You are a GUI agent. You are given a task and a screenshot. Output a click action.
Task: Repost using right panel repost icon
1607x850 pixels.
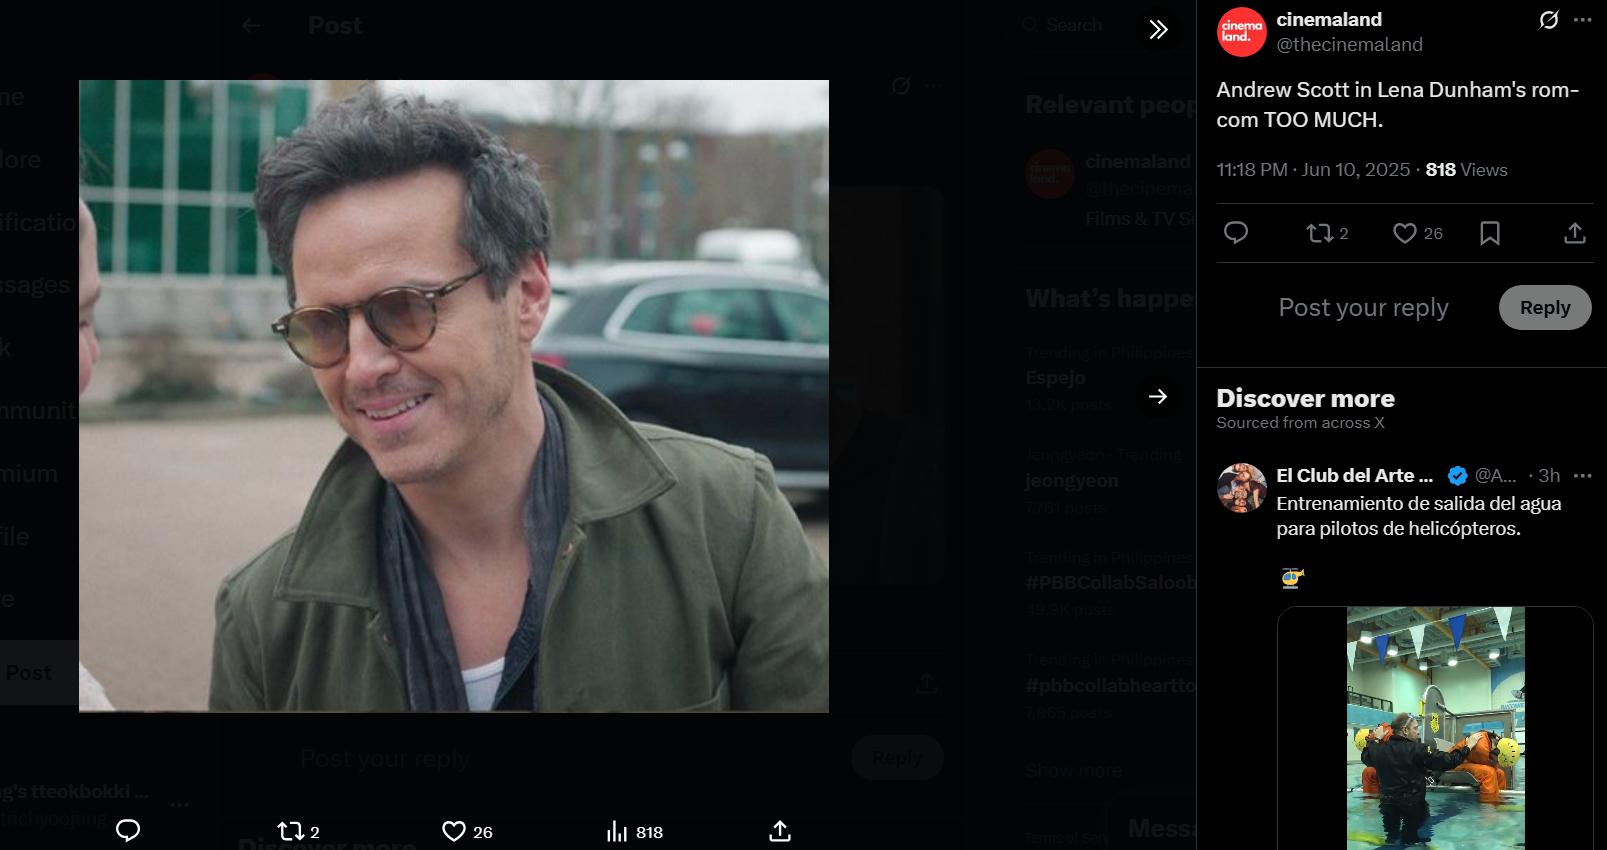(x=1319, y=233)
